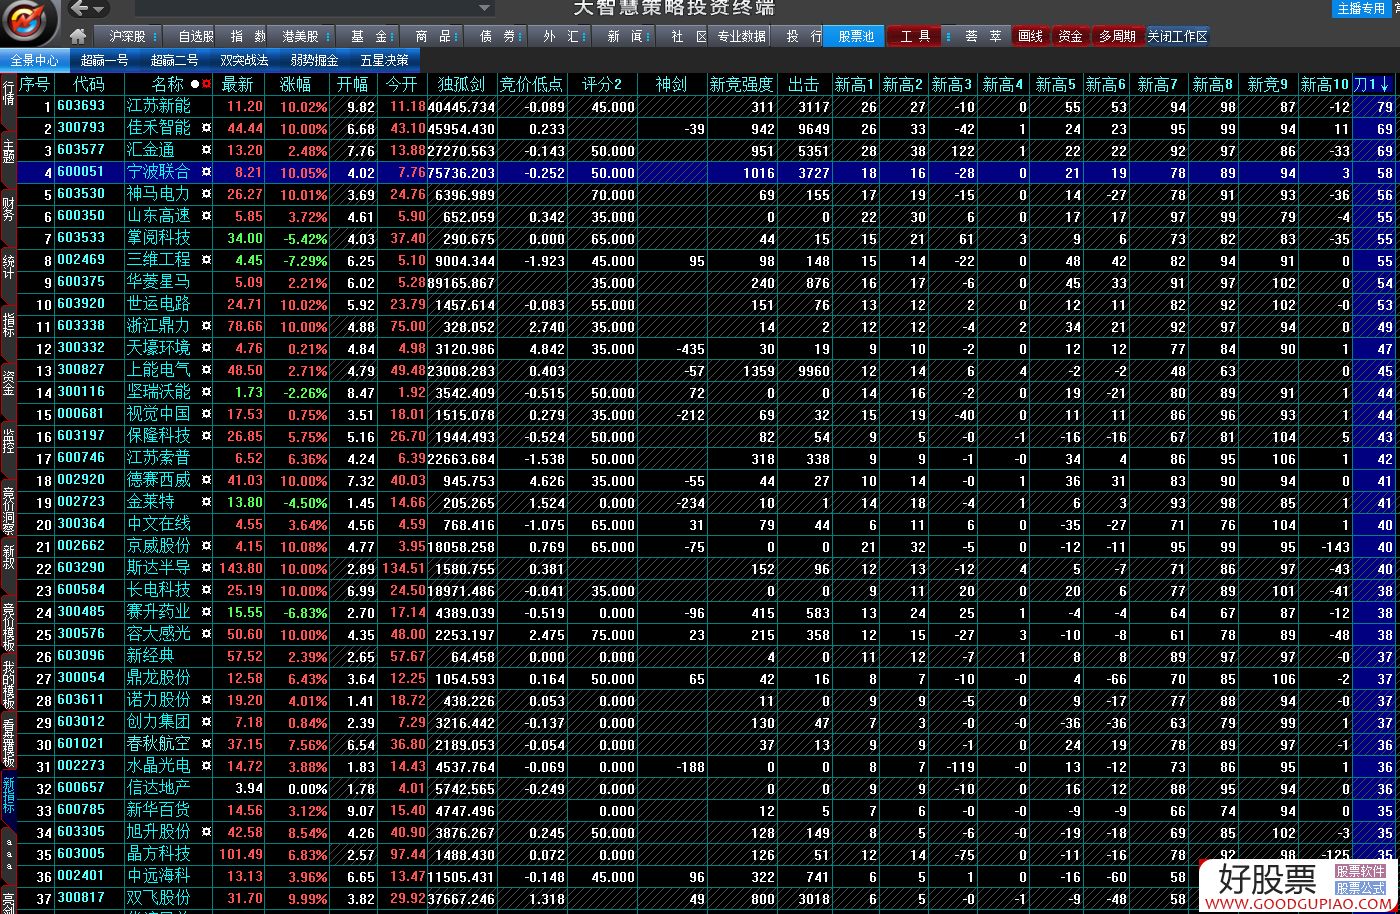Click the star marker beside 天壕环境
This screenshot has height=914, width=1400.
click(x=206, y=348)
